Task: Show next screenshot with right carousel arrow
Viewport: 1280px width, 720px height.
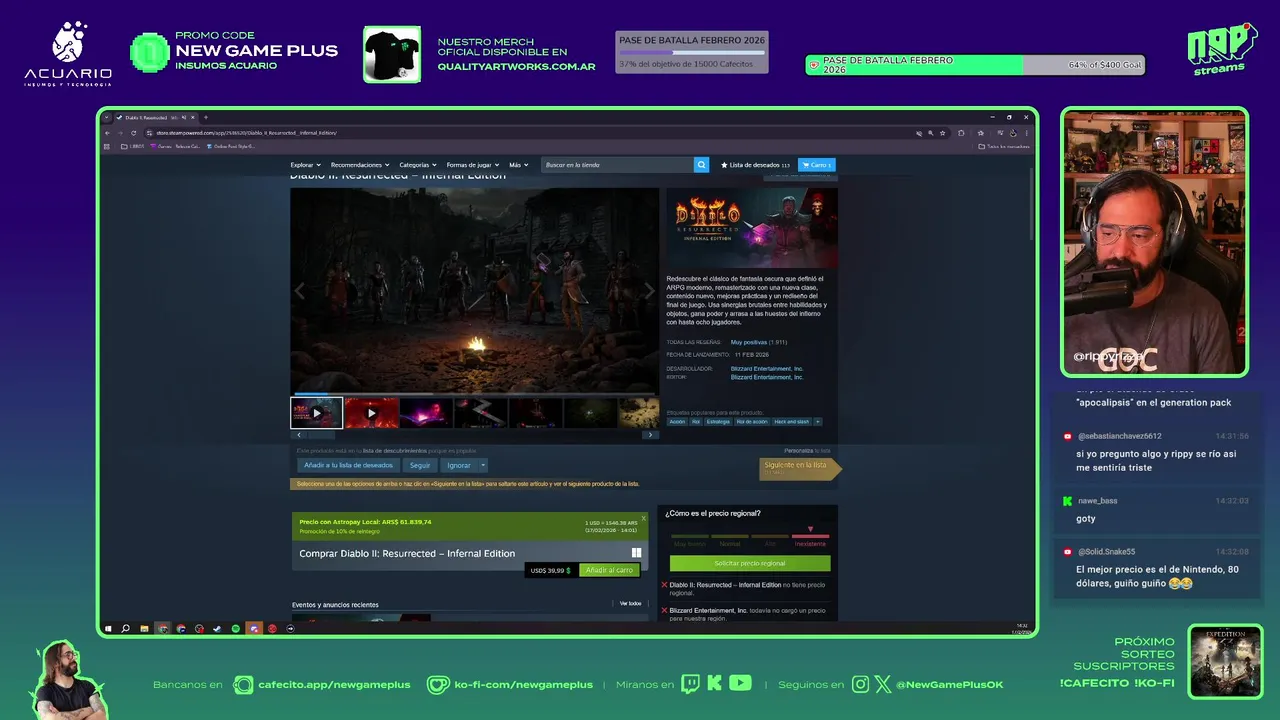Action: [650, 291]
